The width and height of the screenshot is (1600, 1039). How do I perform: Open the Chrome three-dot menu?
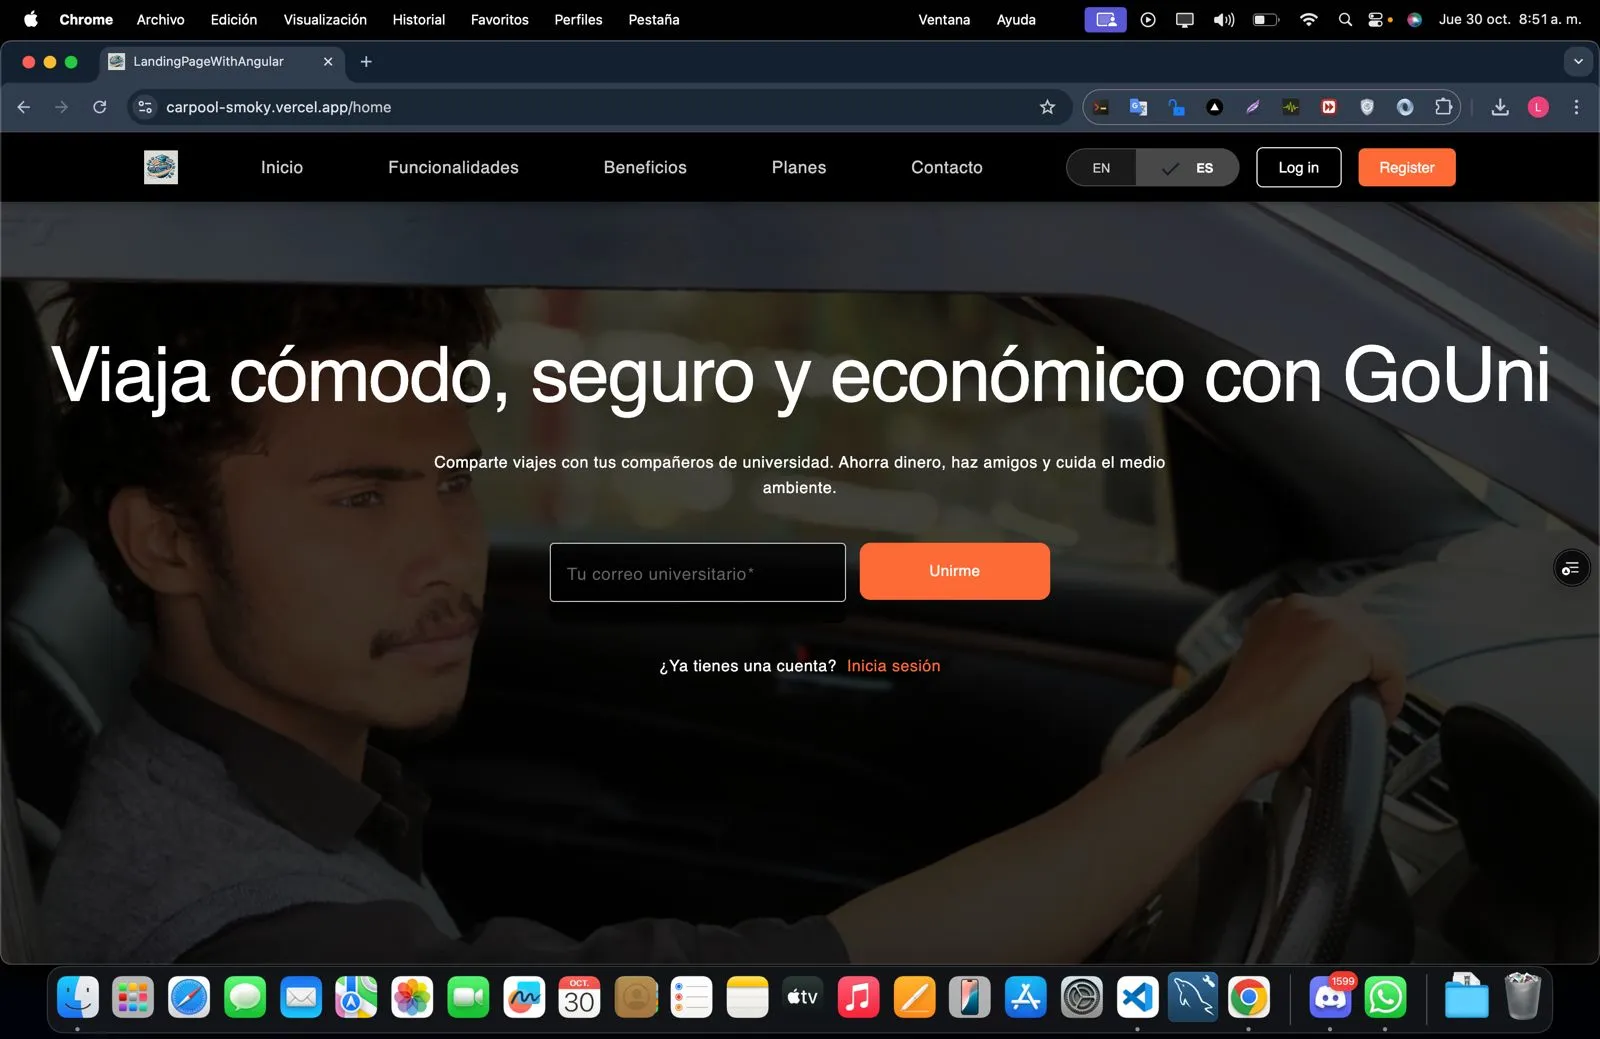(x=1576, y=107)
